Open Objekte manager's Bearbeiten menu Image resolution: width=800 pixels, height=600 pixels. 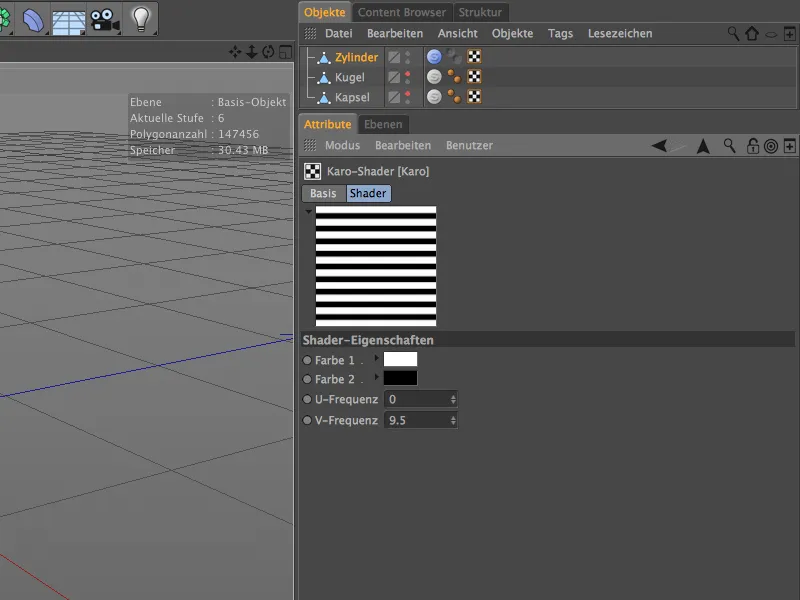395,34
